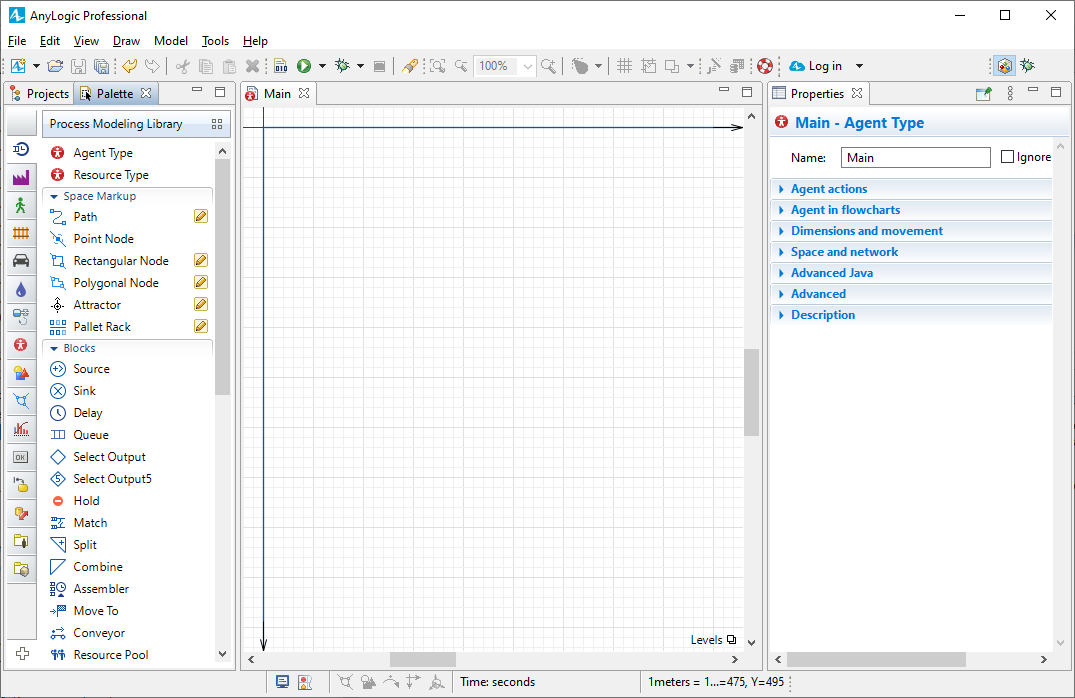
Task: Enable the Ignore checkbox
Action: (1008, 157)
